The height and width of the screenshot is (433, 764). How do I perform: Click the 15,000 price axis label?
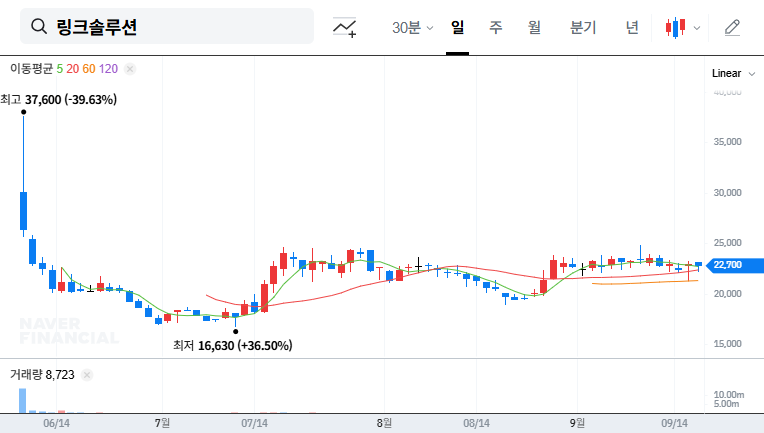[x=727, y=344]
